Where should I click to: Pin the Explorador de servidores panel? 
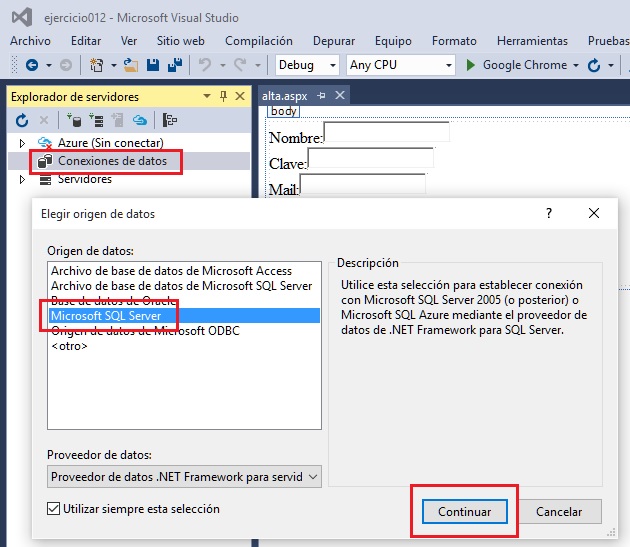223,96
